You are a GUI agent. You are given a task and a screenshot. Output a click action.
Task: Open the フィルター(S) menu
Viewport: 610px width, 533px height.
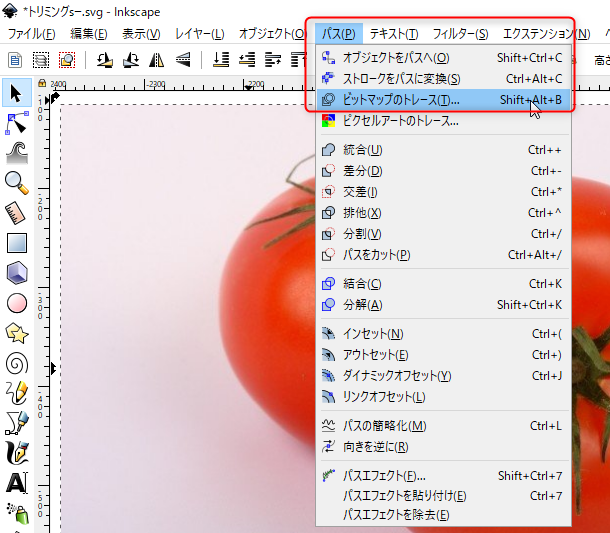pyautogui.click(x=460, y=34)
